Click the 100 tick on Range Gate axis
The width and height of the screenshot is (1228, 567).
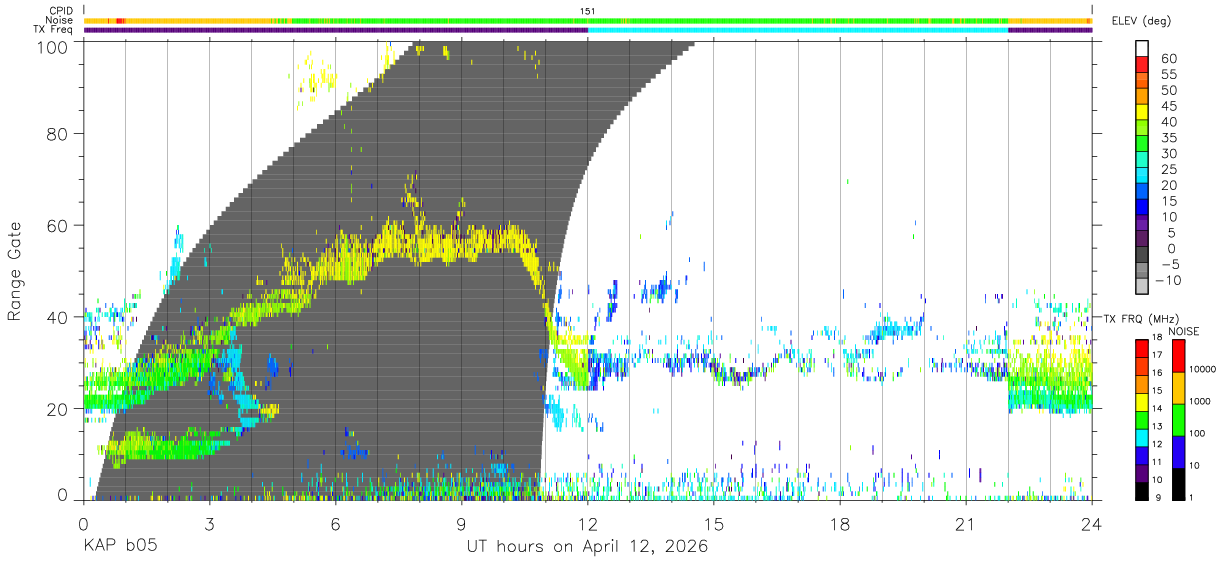click(53, 46)
